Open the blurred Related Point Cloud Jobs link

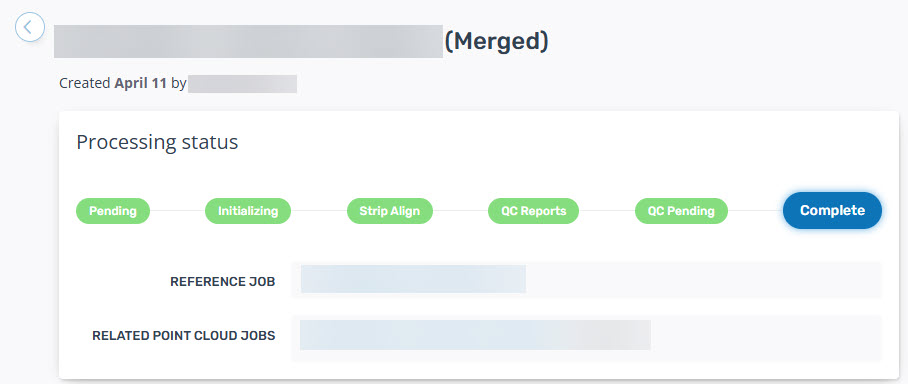click(x=475, y=335)
